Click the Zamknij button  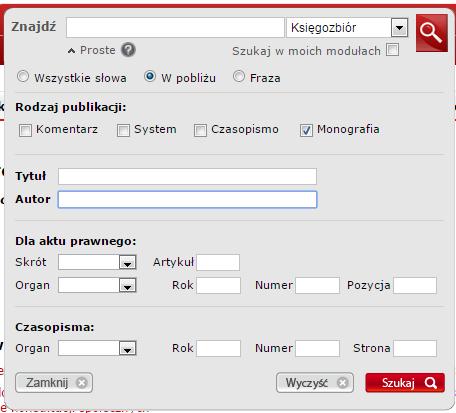click(x=54, y=383)
